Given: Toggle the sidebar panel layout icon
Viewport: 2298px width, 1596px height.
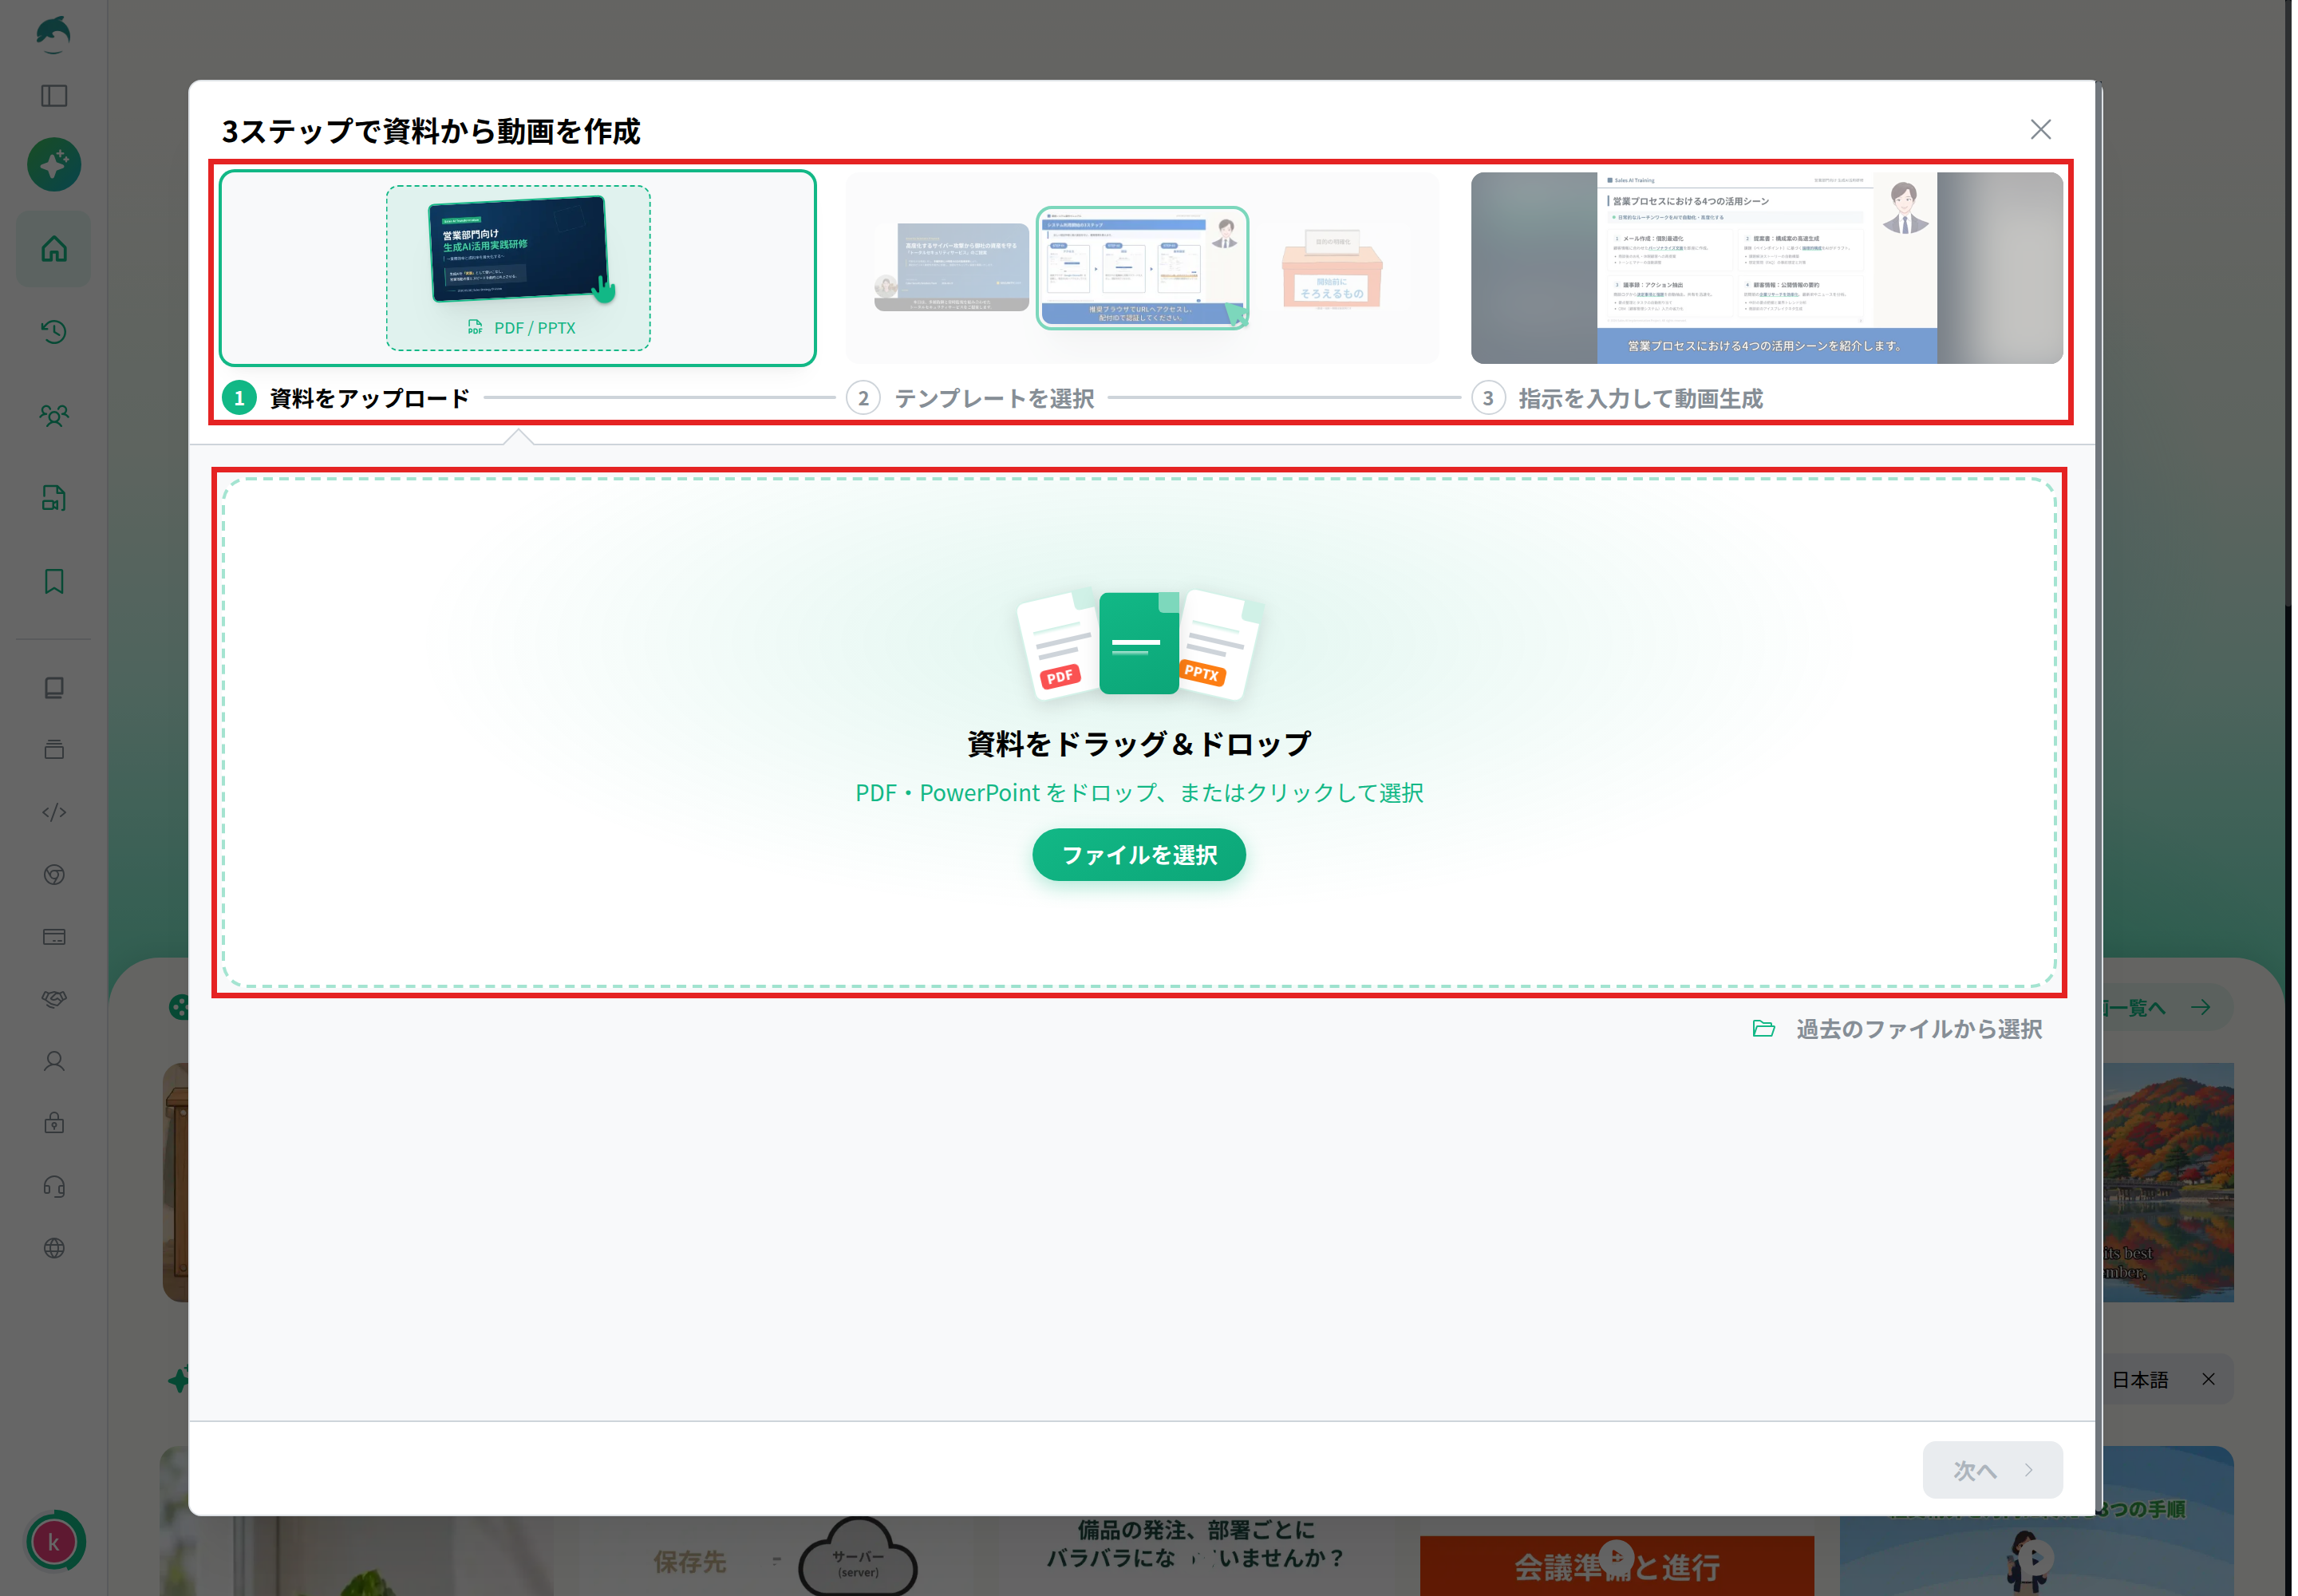Looking at the screenshot, I should (54, 96).
